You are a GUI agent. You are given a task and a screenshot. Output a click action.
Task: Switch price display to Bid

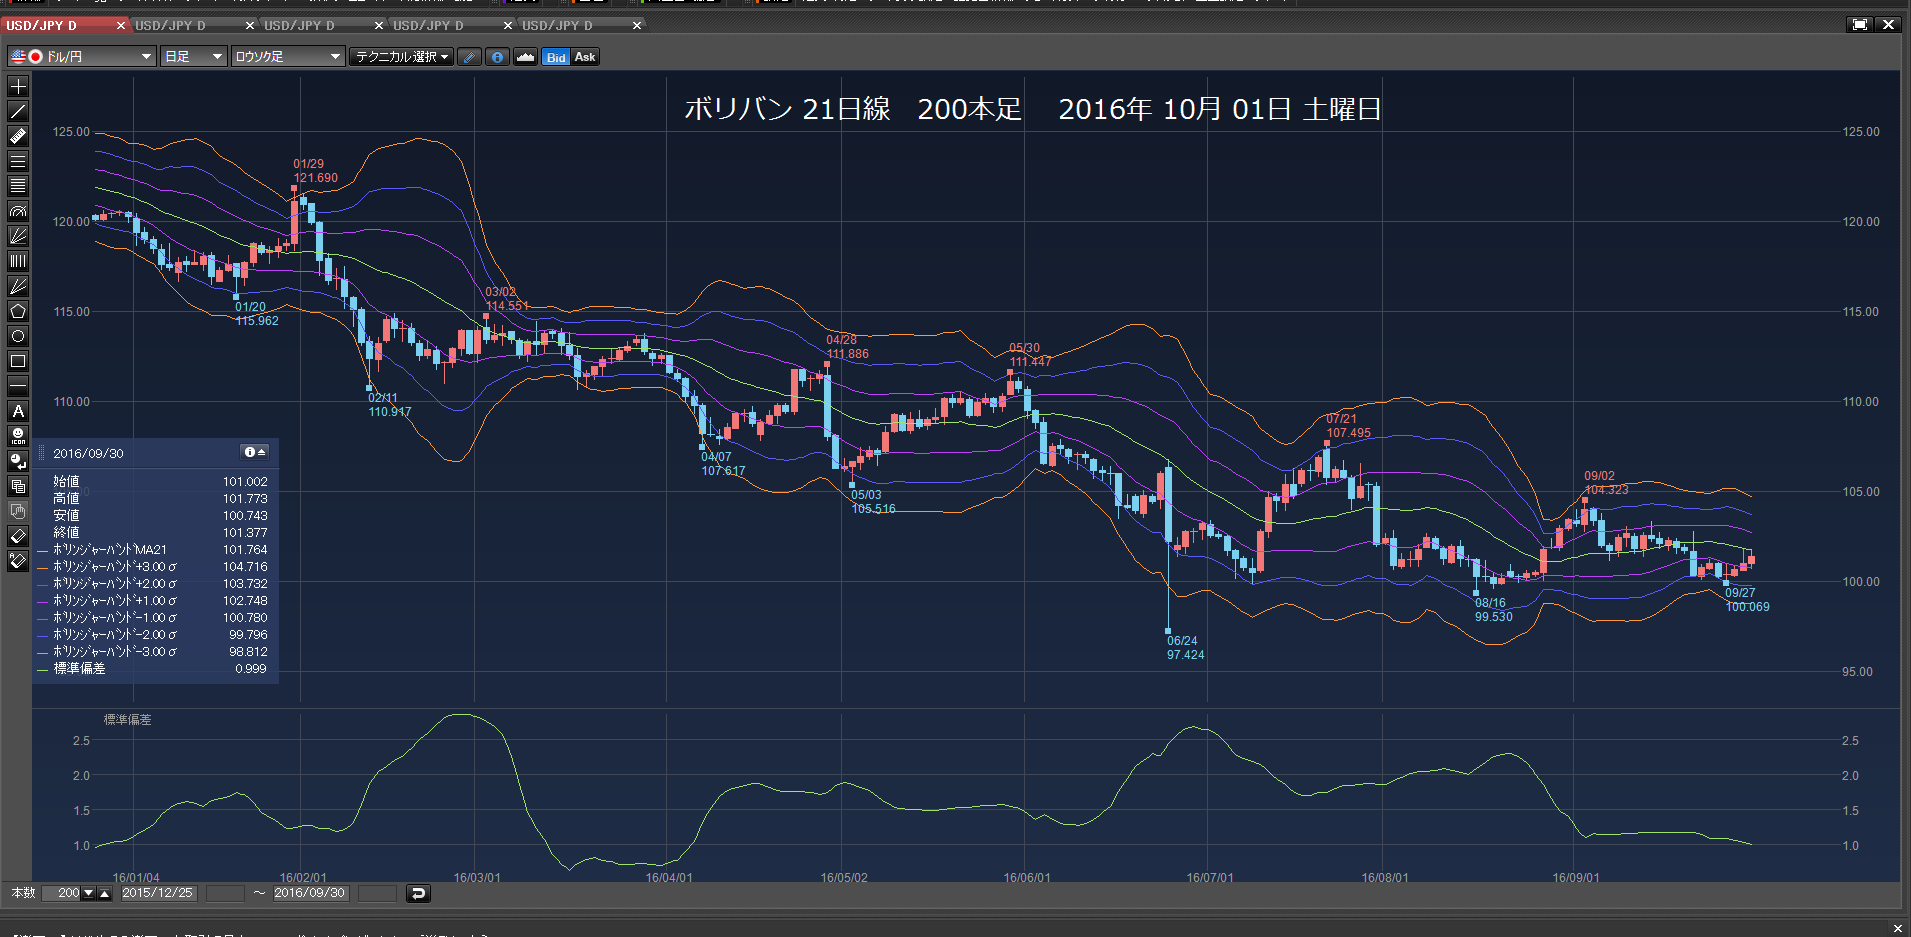pyautogui.click(x=556, y=57)
